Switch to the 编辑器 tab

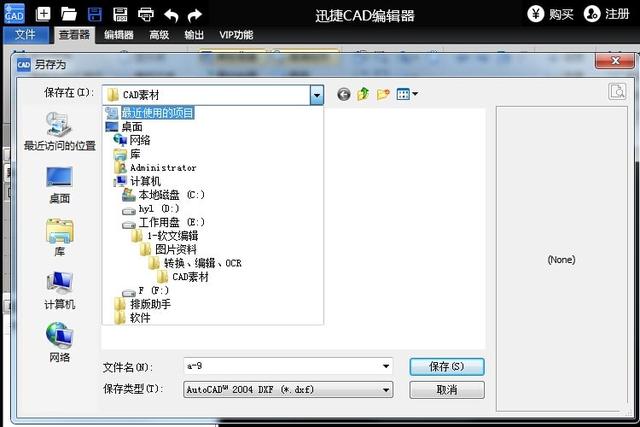[x=119, y=35]
